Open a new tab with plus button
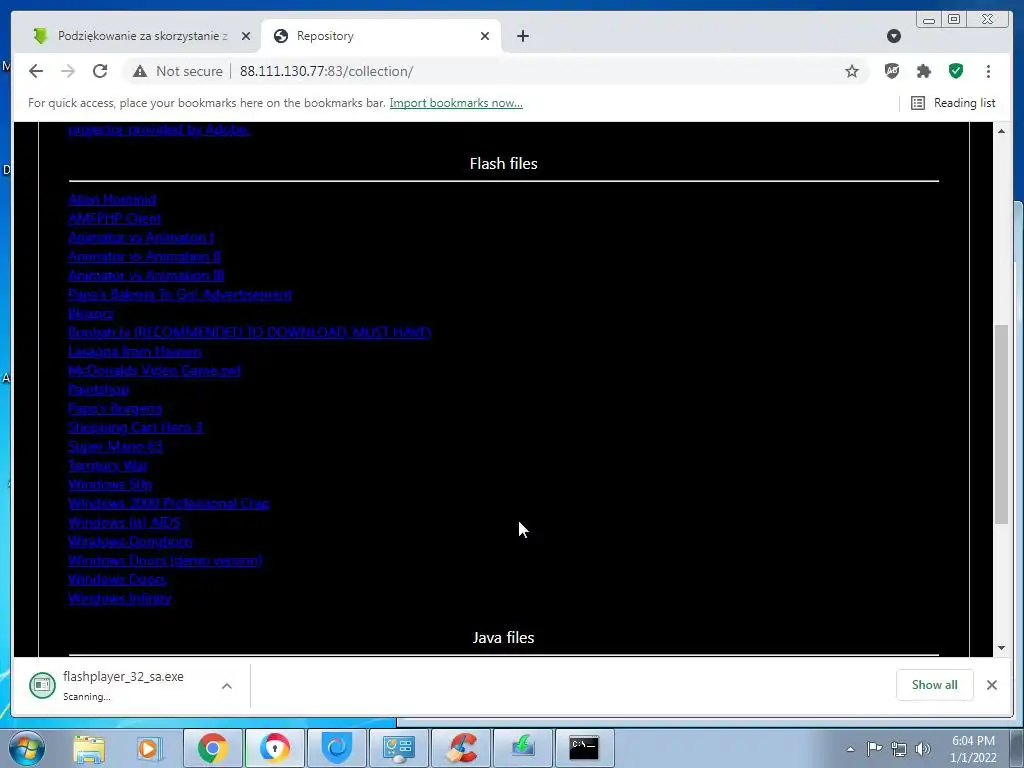The height and width of the screenshot is (768, 1024). [522, 36]
